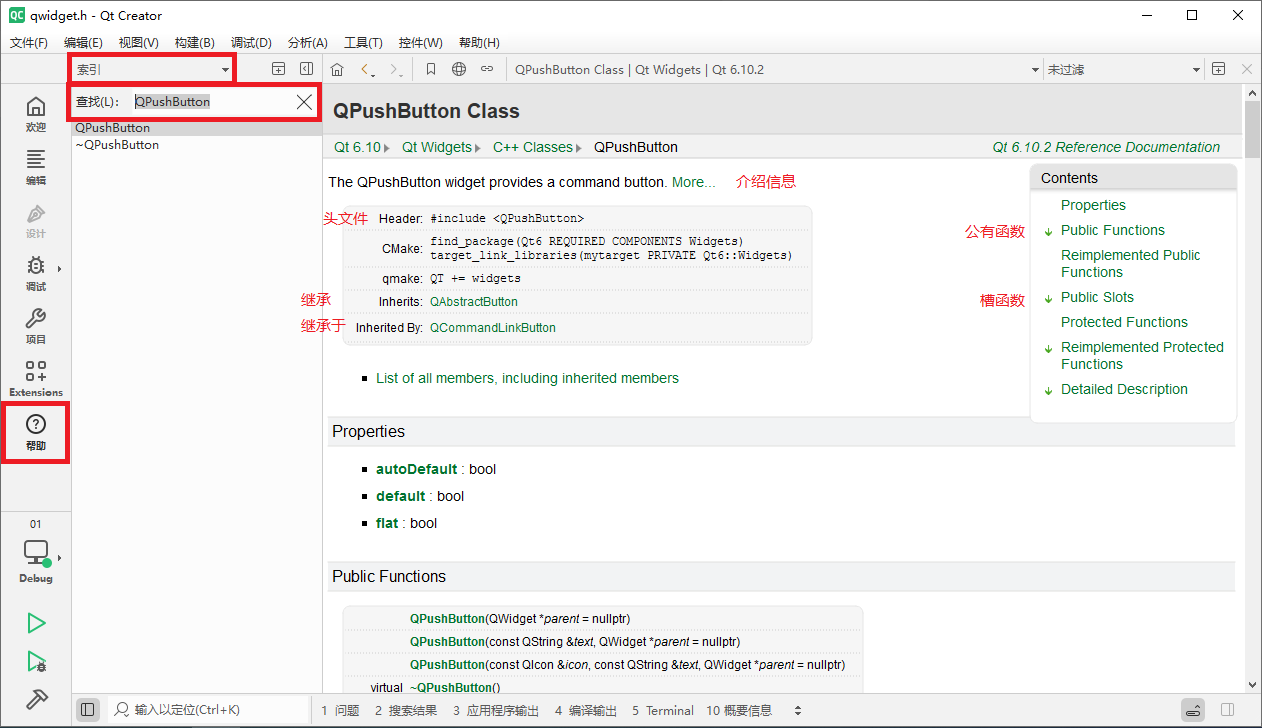Screen dimensions: 1262x728
Task: Open the online documentation globe icon
Action: (x=459, y=69)
